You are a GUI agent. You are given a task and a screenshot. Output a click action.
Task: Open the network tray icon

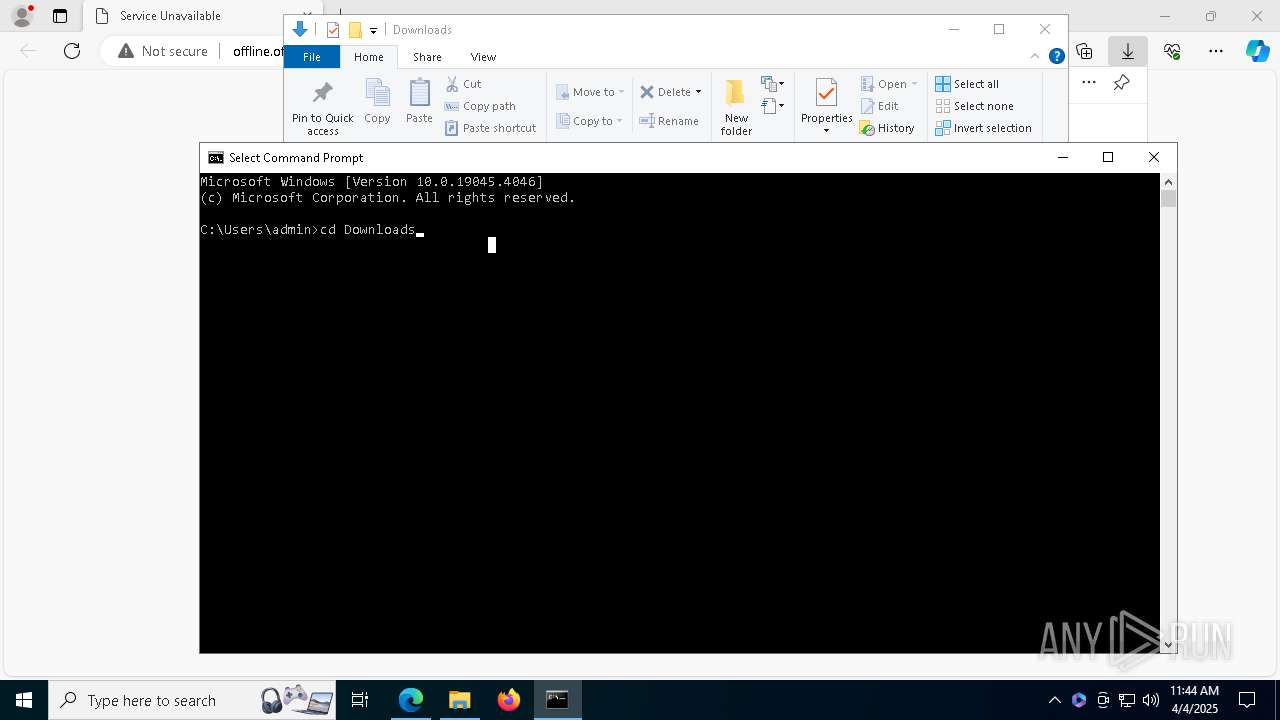pos(1127,700)
